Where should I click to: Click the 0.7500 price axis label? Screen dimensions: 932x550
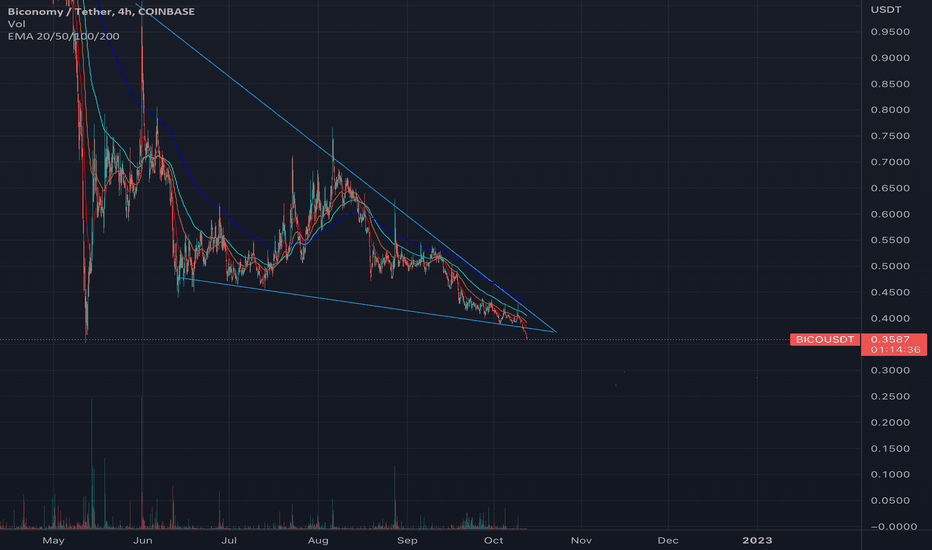(890, 136)
